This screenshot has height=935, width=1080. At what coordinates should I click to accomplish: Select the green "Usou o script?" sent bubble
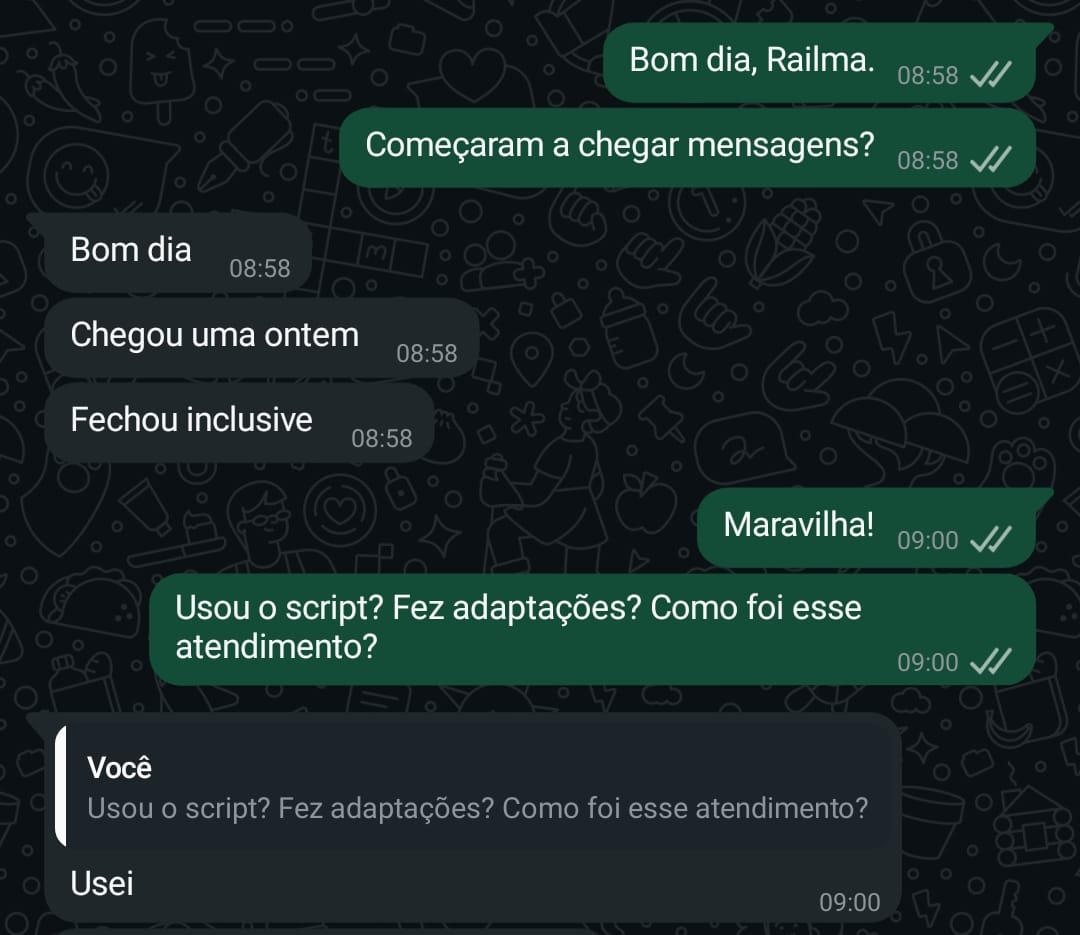(518, 627)
